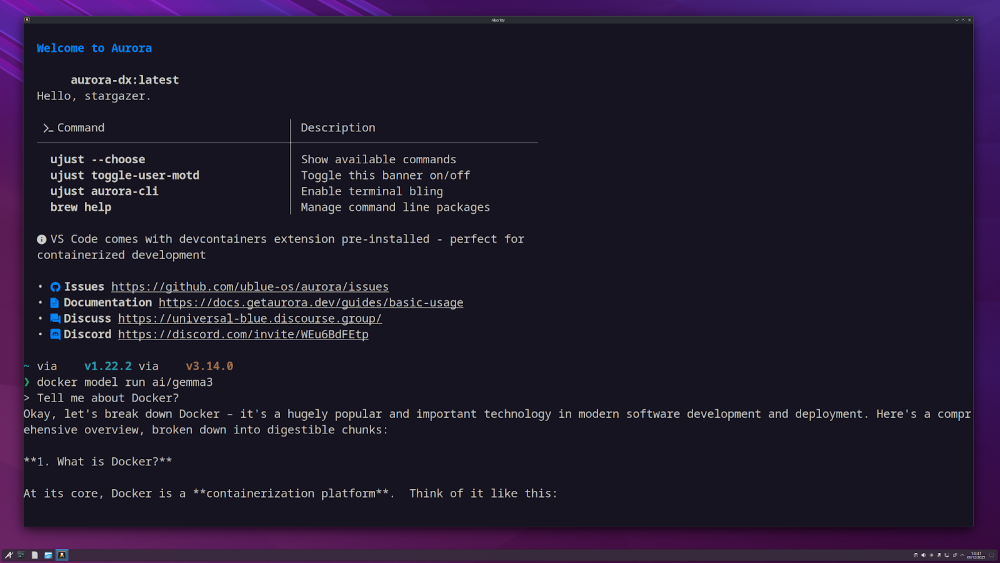Open the docs.getaurora.dev documentation link

click(310, 303)
